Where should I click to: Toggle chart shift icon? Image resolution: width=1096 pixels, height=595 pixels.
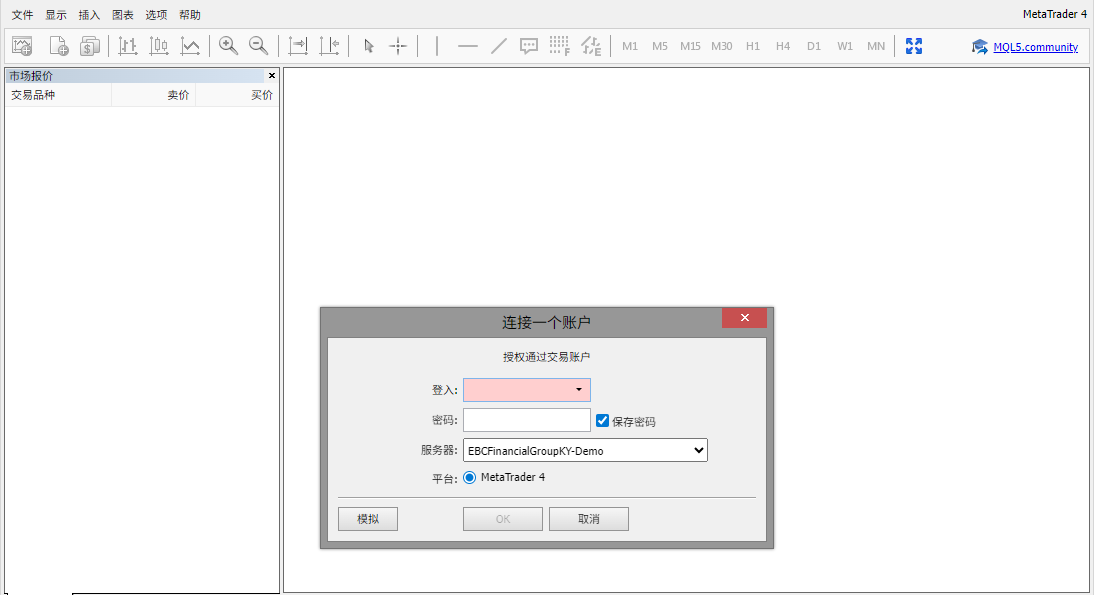pyautogui.click(x=329, y=46)
